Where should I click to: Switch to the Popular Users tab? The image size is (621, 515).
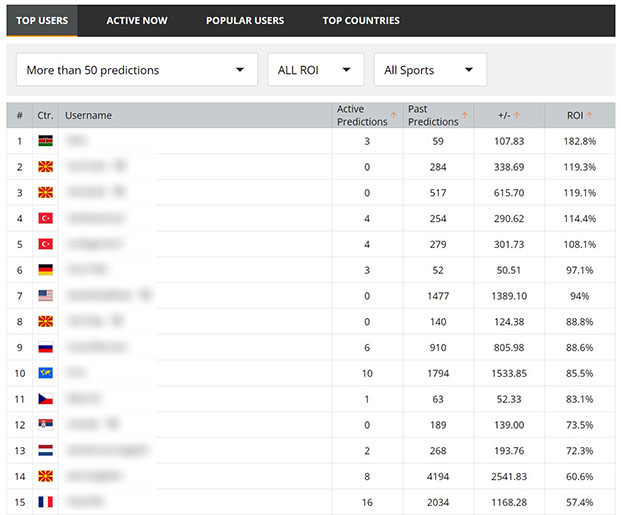(245, 21)
